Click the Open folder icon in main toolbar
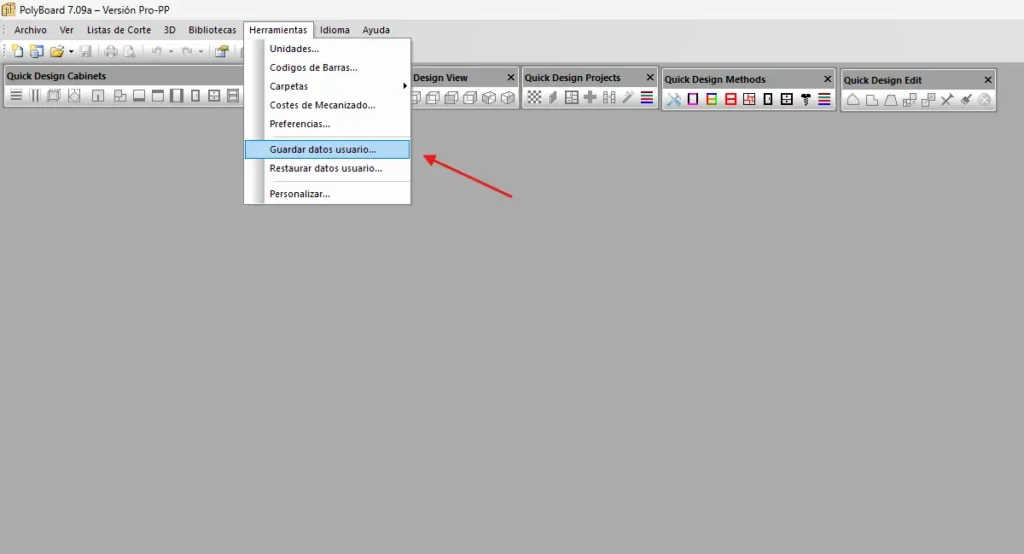 coord(57,51)
